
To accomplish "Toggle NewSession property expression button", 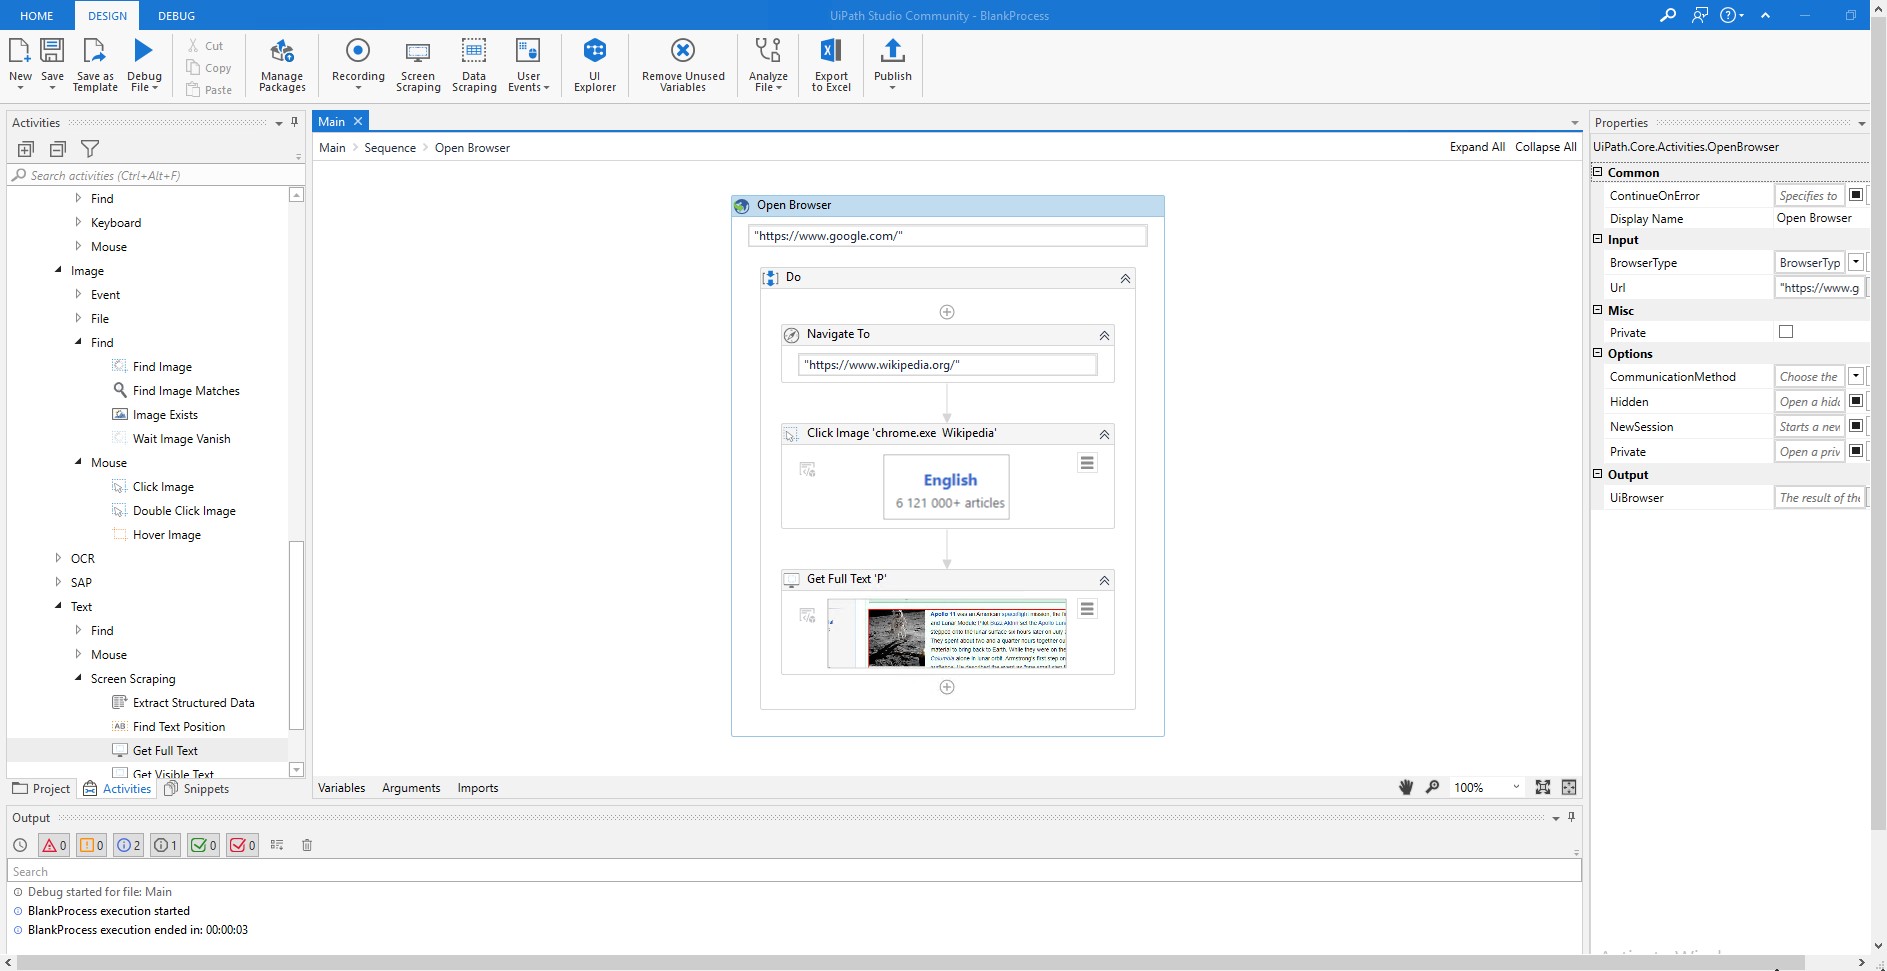I will click(1856, 426).
